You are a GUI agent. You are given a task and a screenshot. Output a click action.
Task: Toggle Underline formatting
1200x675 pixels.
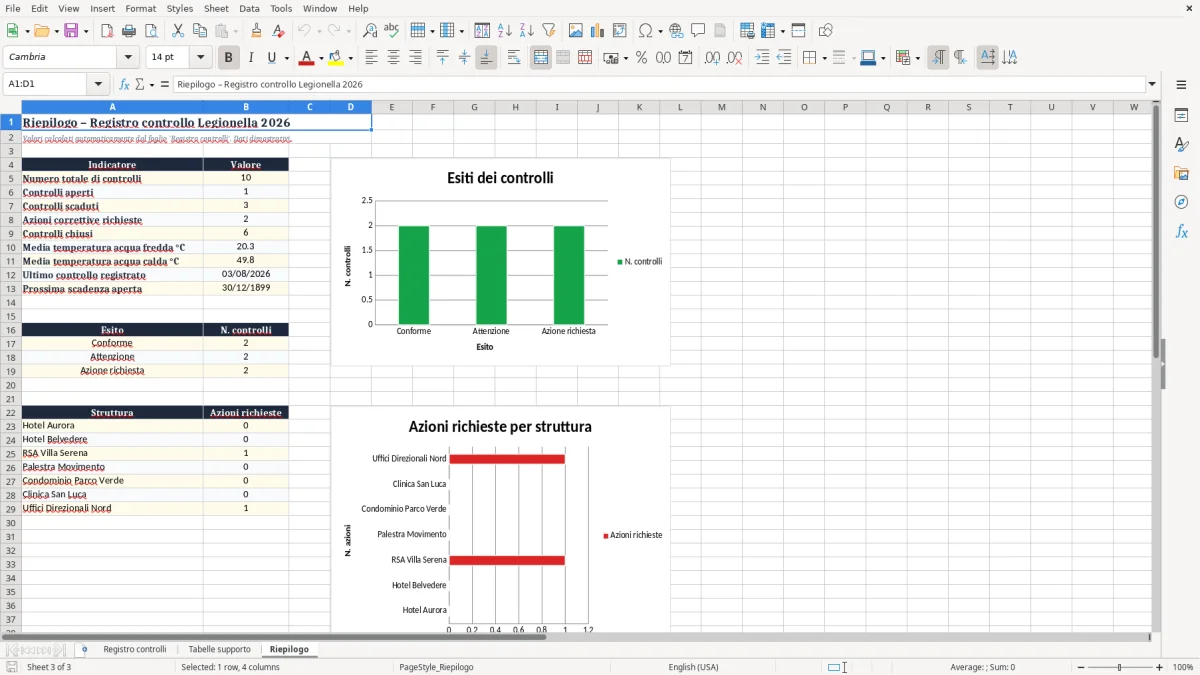(x=271, y=58)
